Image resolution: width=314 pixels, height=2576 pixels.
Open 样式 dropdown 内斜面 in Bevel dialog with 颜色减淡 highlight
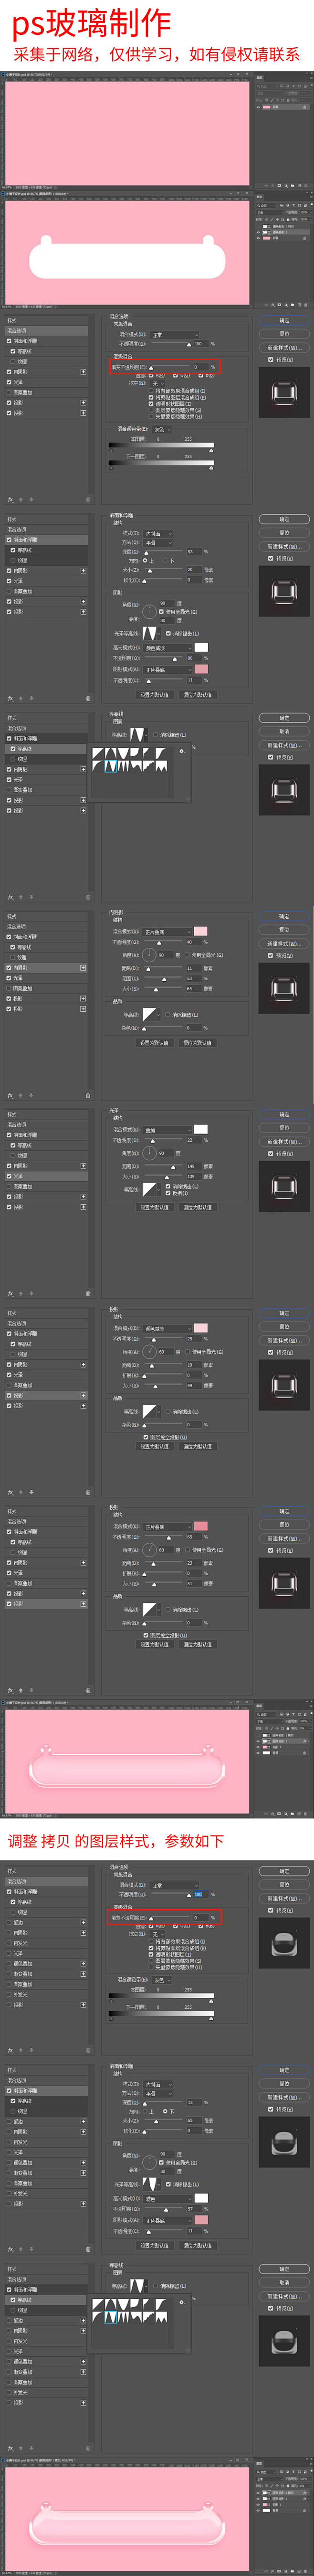(x=159, y=533)
